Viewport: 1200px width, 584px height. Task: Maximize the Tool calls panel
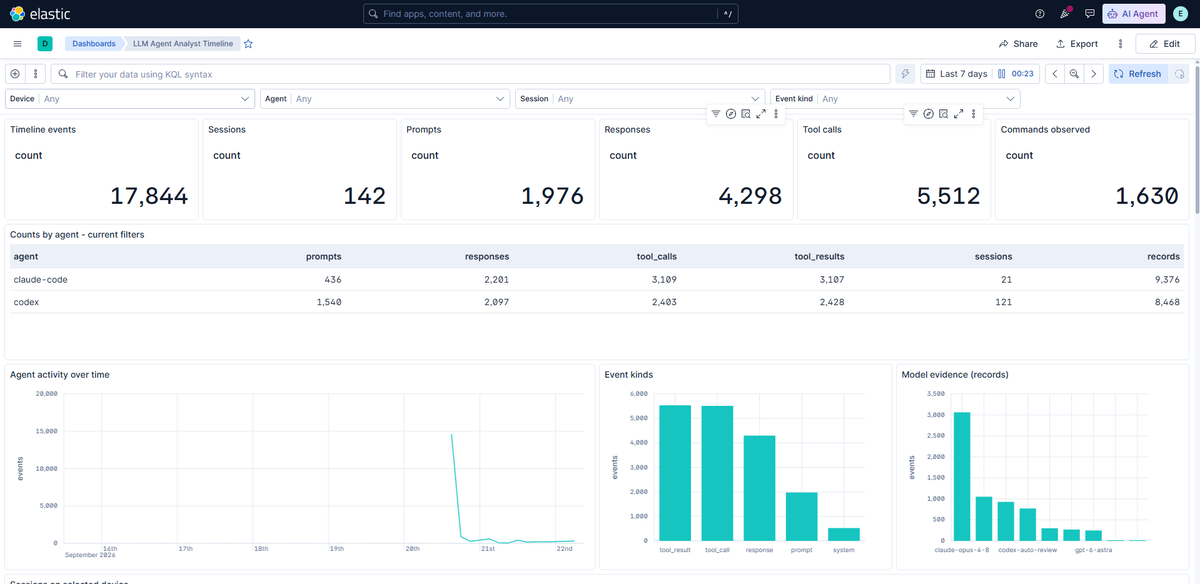pyautogui.click(x=958, y=114)
